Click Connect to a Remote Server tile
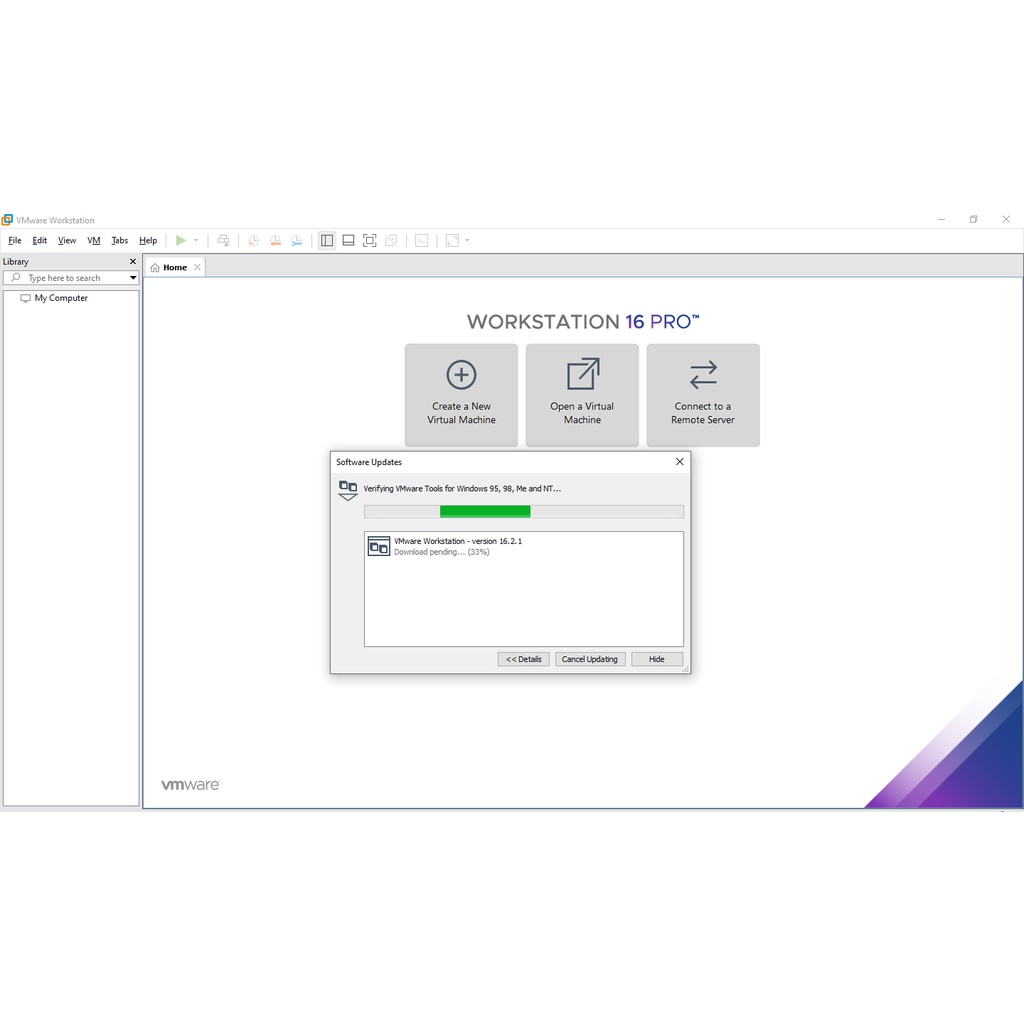This screenshot has height=1024, width=1024. 703,395
